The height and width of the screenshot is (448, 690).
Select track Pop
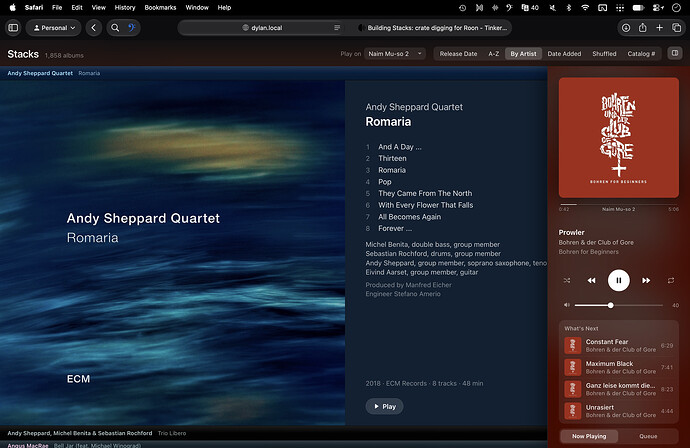point(384,182)
